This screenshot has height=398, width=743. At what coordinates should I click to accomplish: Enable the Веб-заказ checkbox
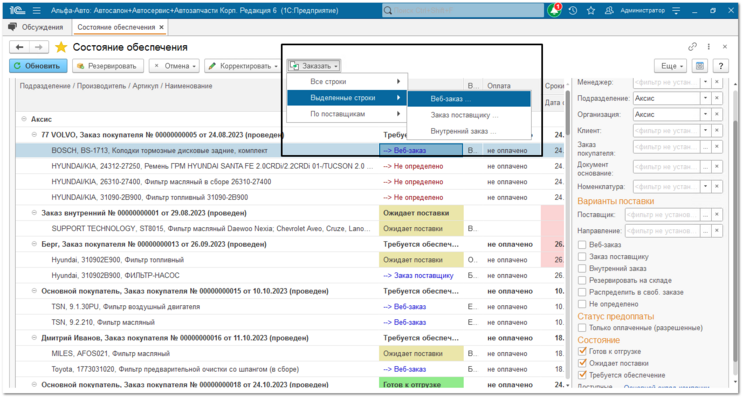(x=582, y=244)
